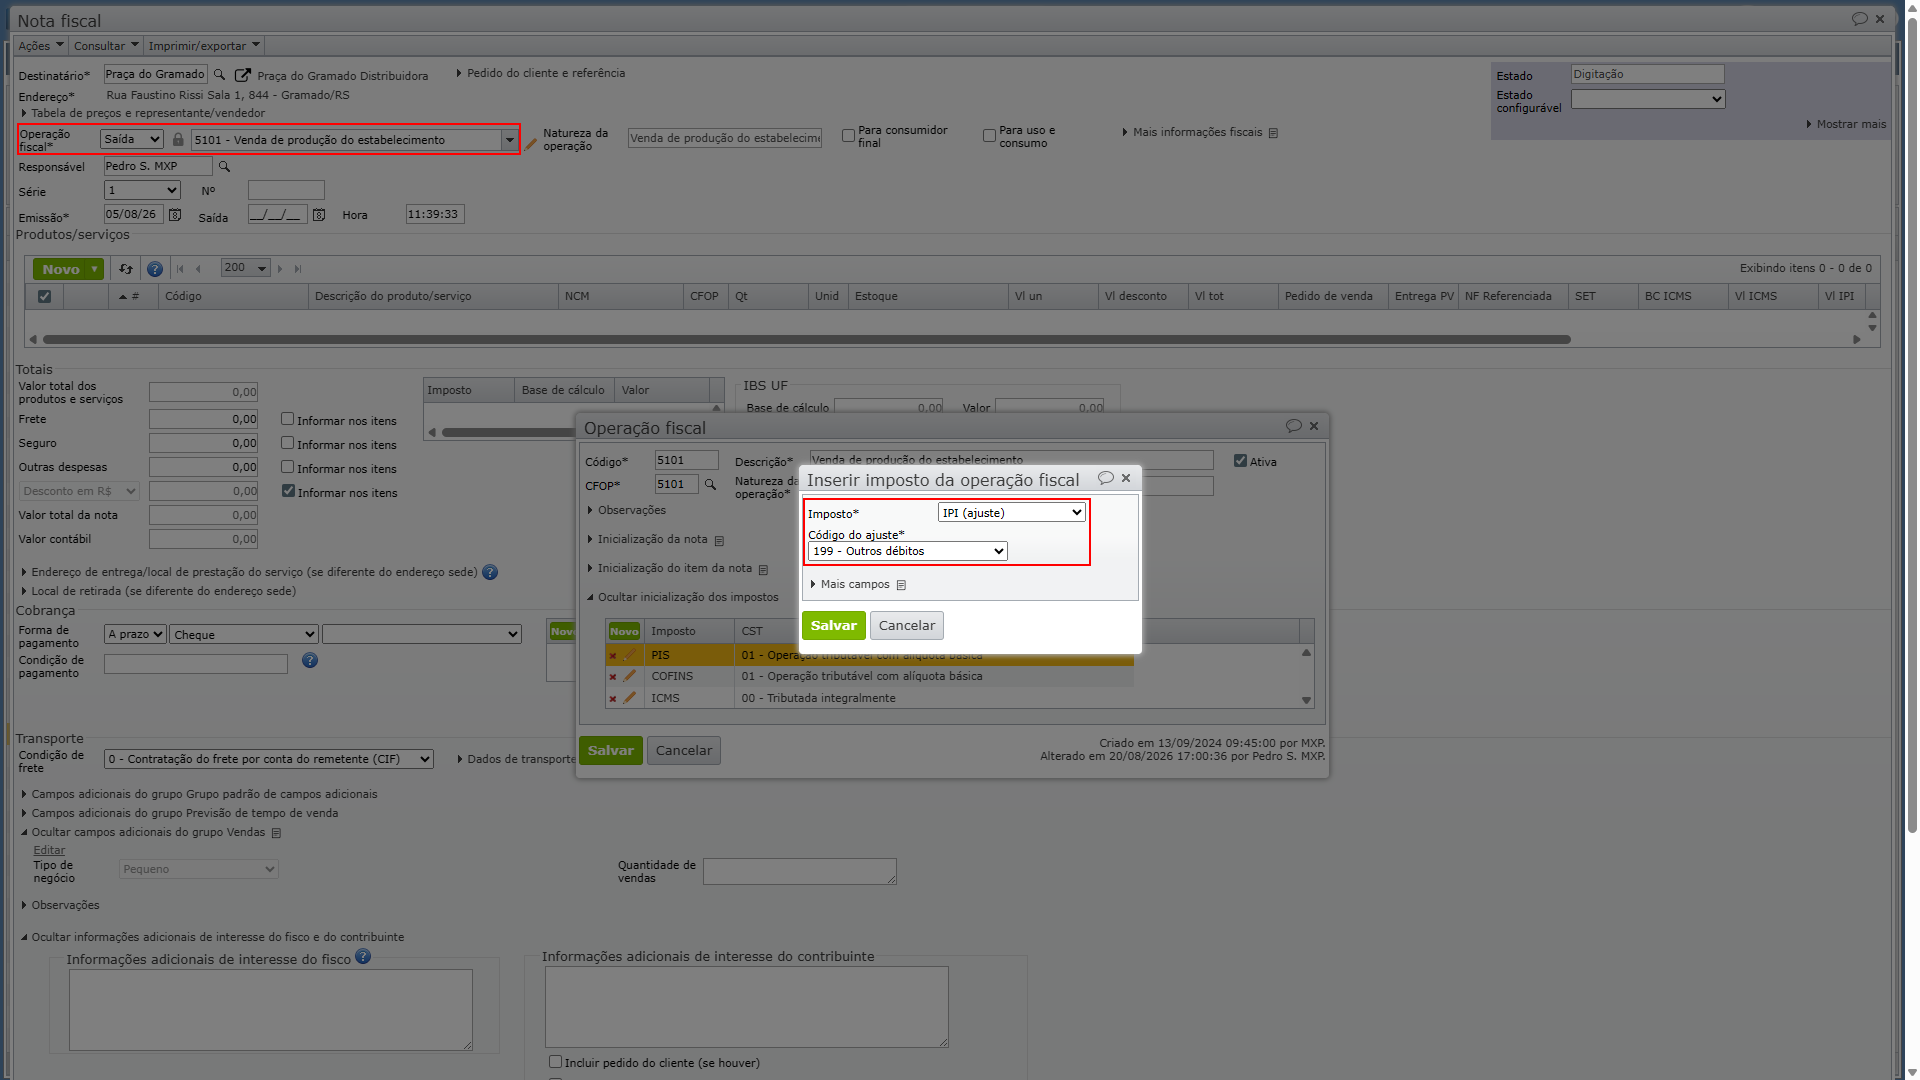Open help for the Produtos/serviços grid
1920x1080 pixels.
[x=155, y=269]
